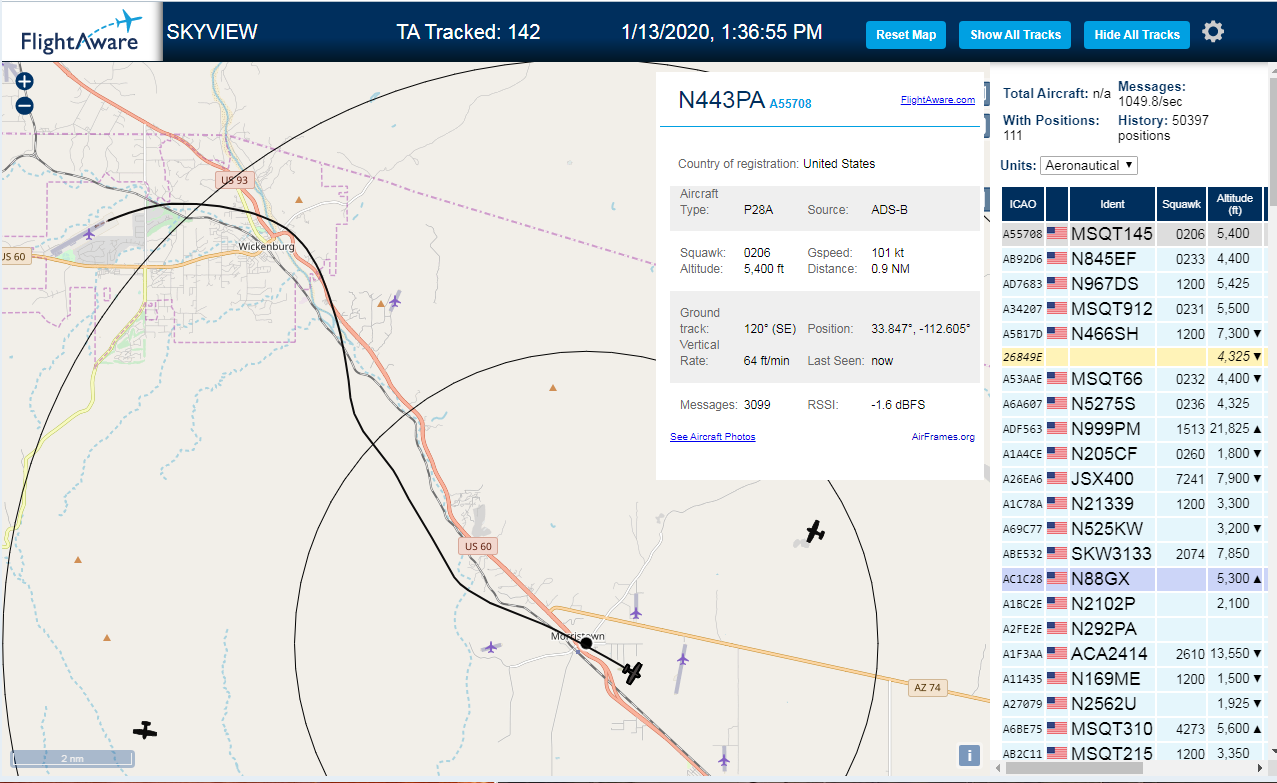Select the N2562U aircraft row
This screenshot has height=783, width=1277.
[x=1134, y=704]
